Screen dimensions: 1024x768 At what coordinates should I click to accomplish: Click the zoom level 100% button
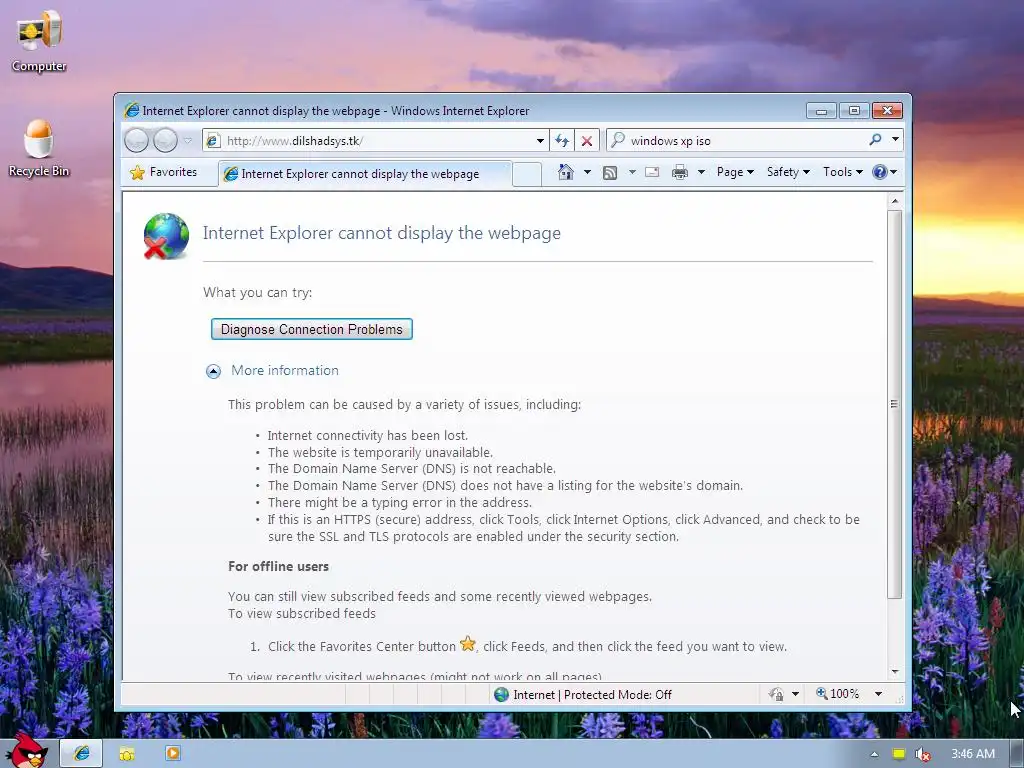point(838,694)
